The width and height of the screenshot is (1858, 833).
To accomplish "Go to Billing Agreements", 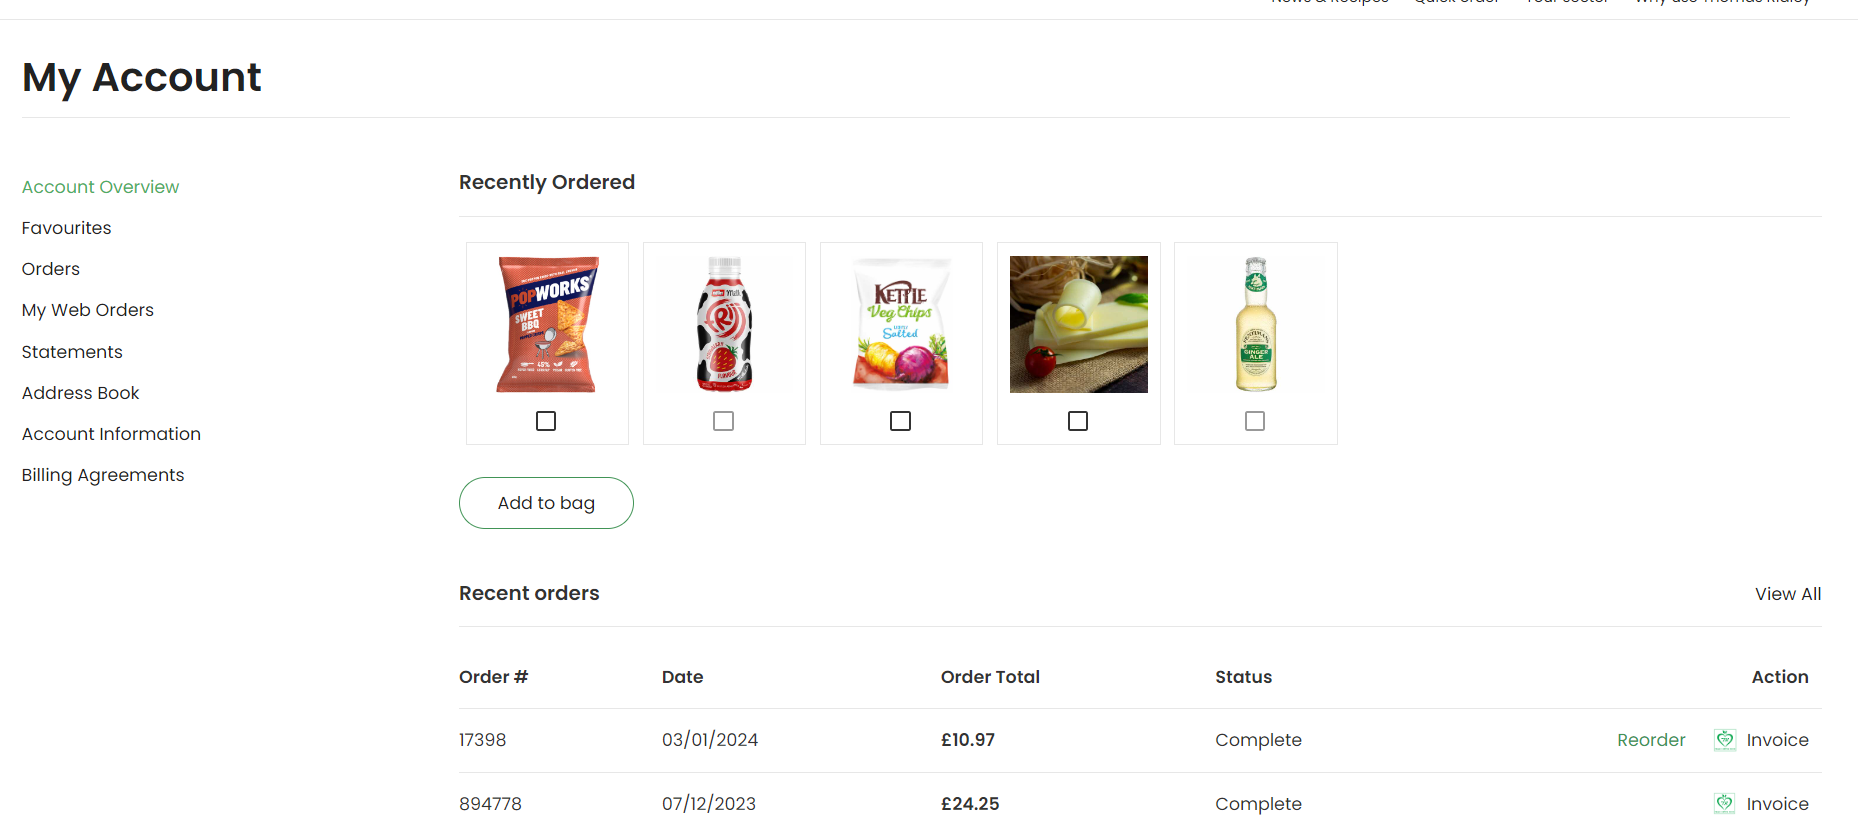I will (x=102, y=475).
